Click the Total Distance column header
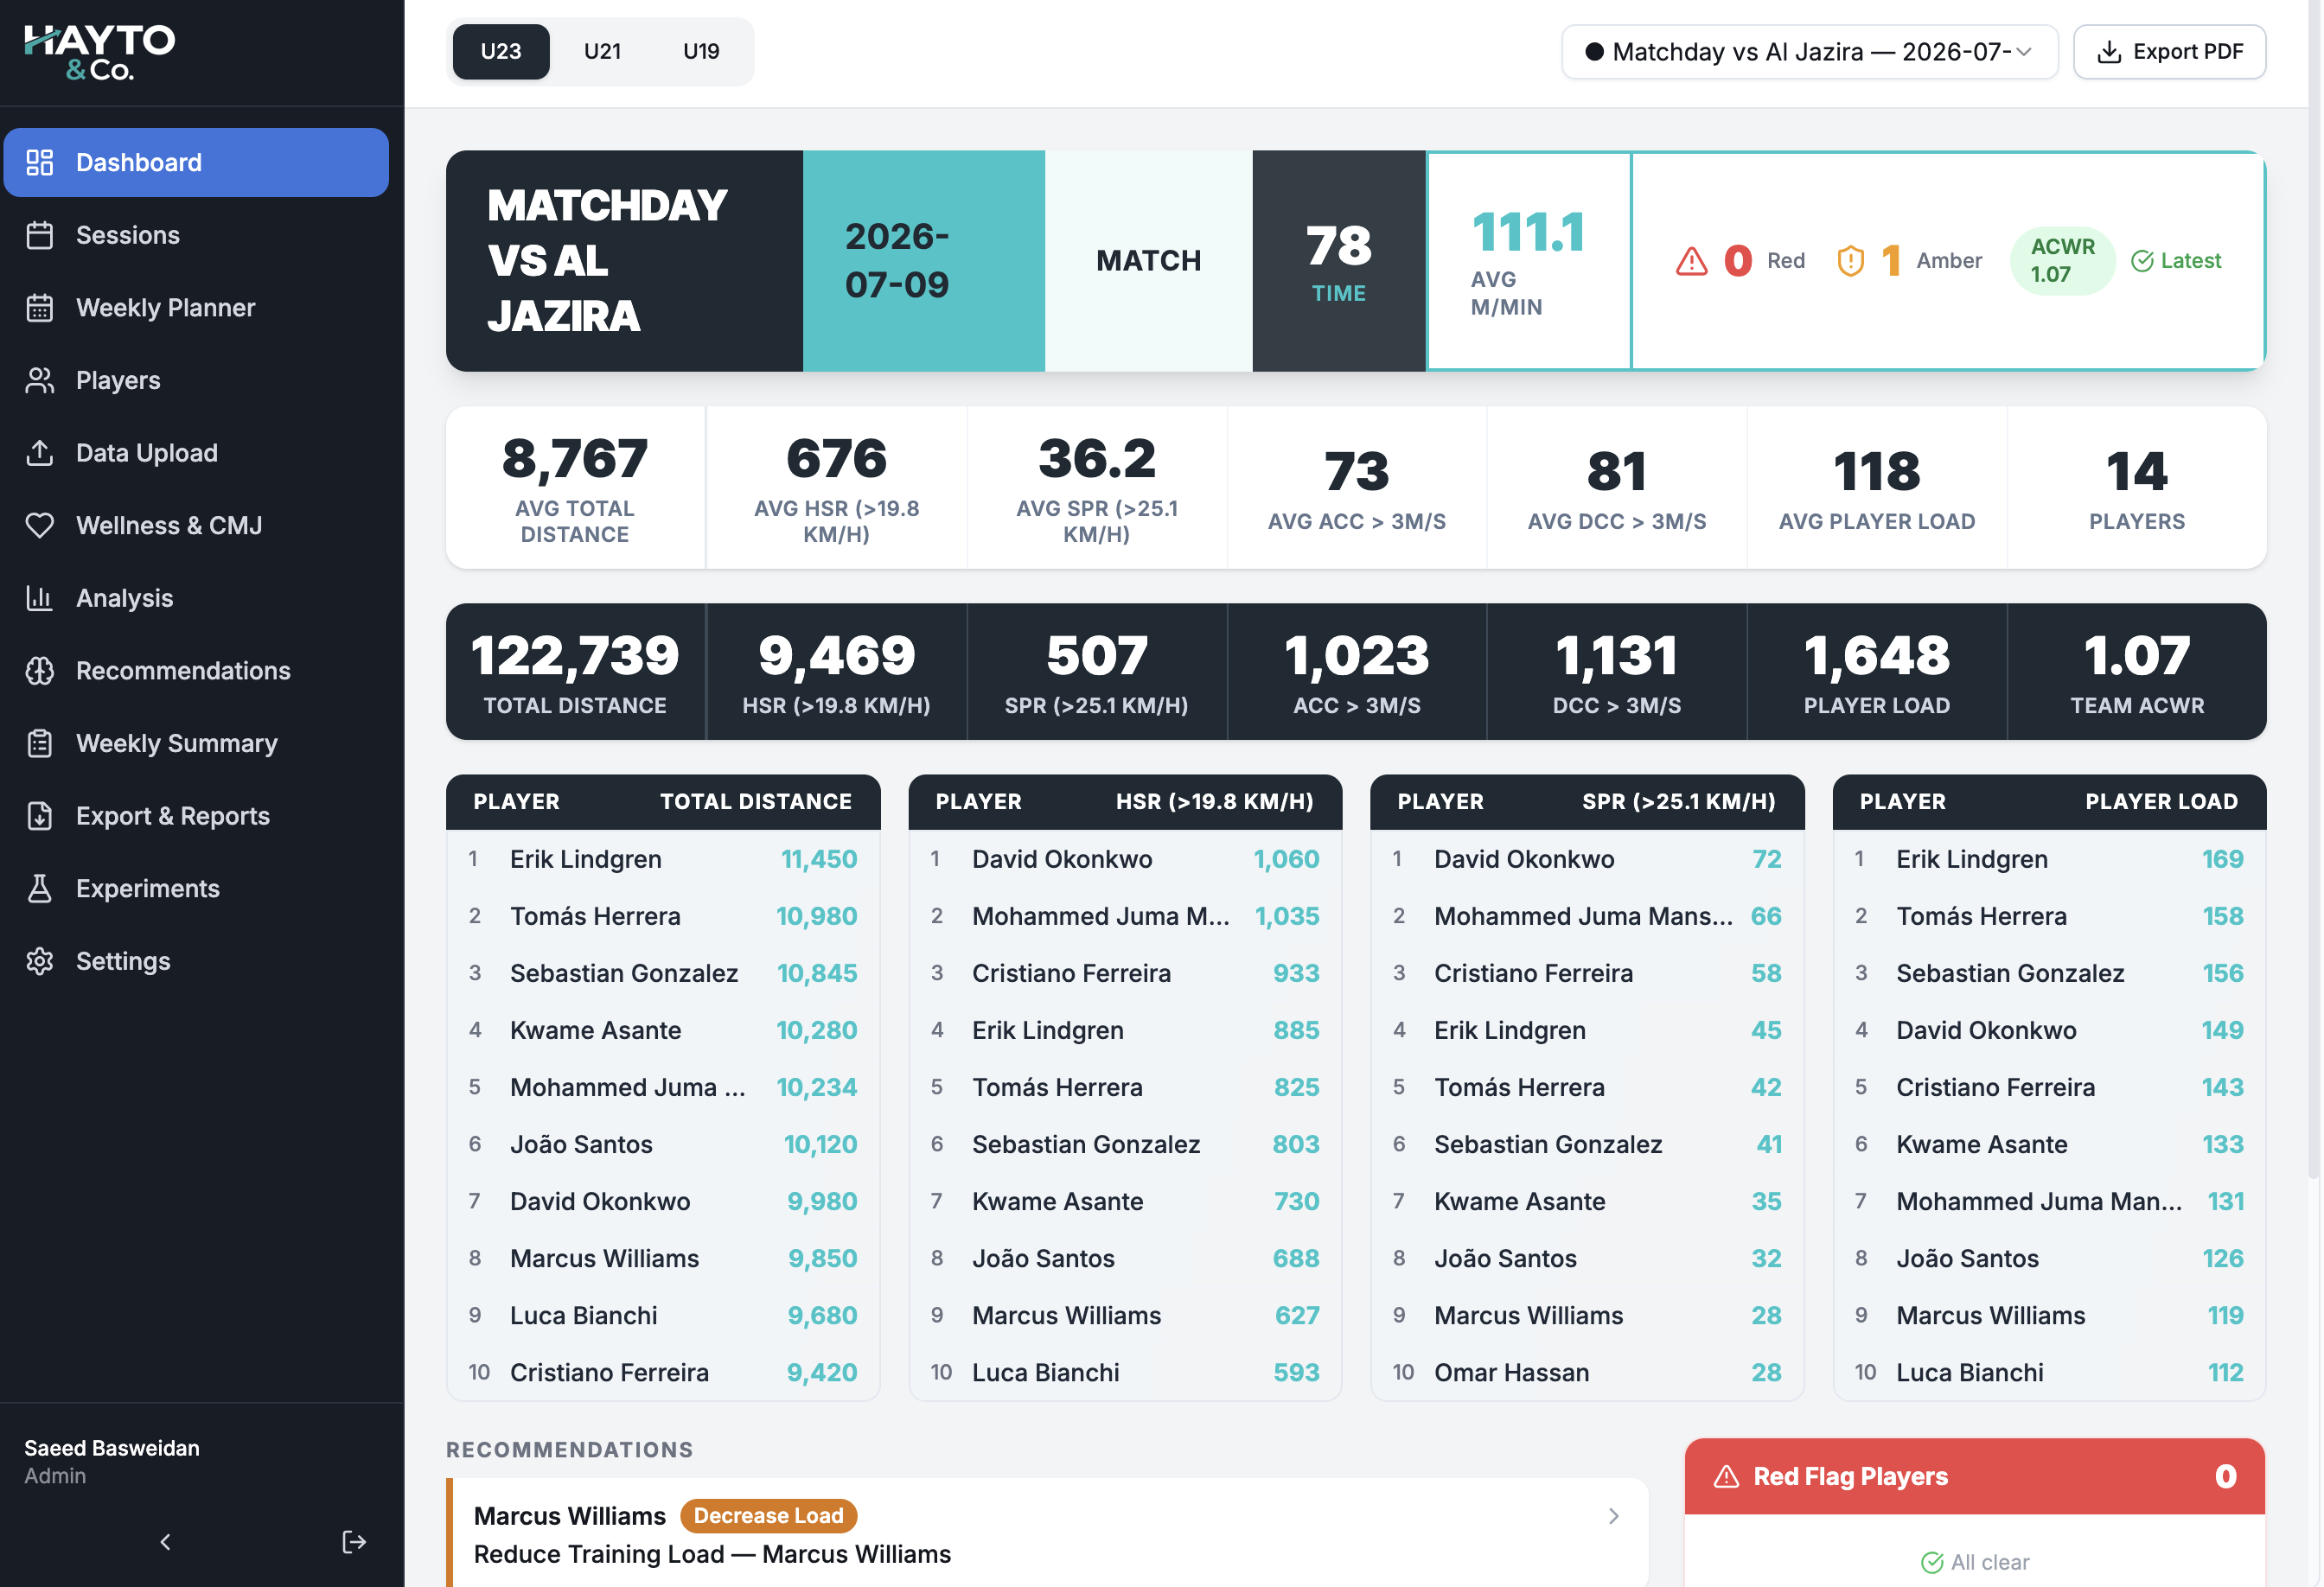This screenshot has width=2324, height=1587. (755, 802)
